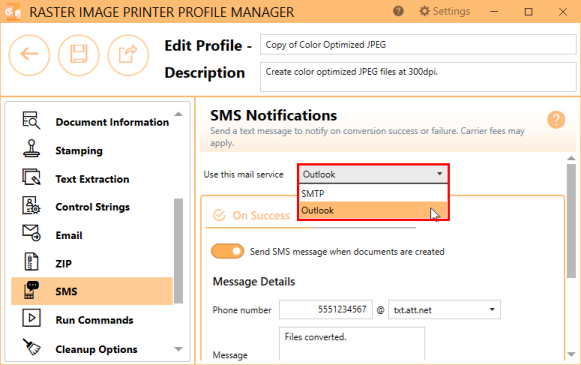Click the SMS phone icon in sidebar
This screenshot has width=581, height=365.
[x=31, y=290]
